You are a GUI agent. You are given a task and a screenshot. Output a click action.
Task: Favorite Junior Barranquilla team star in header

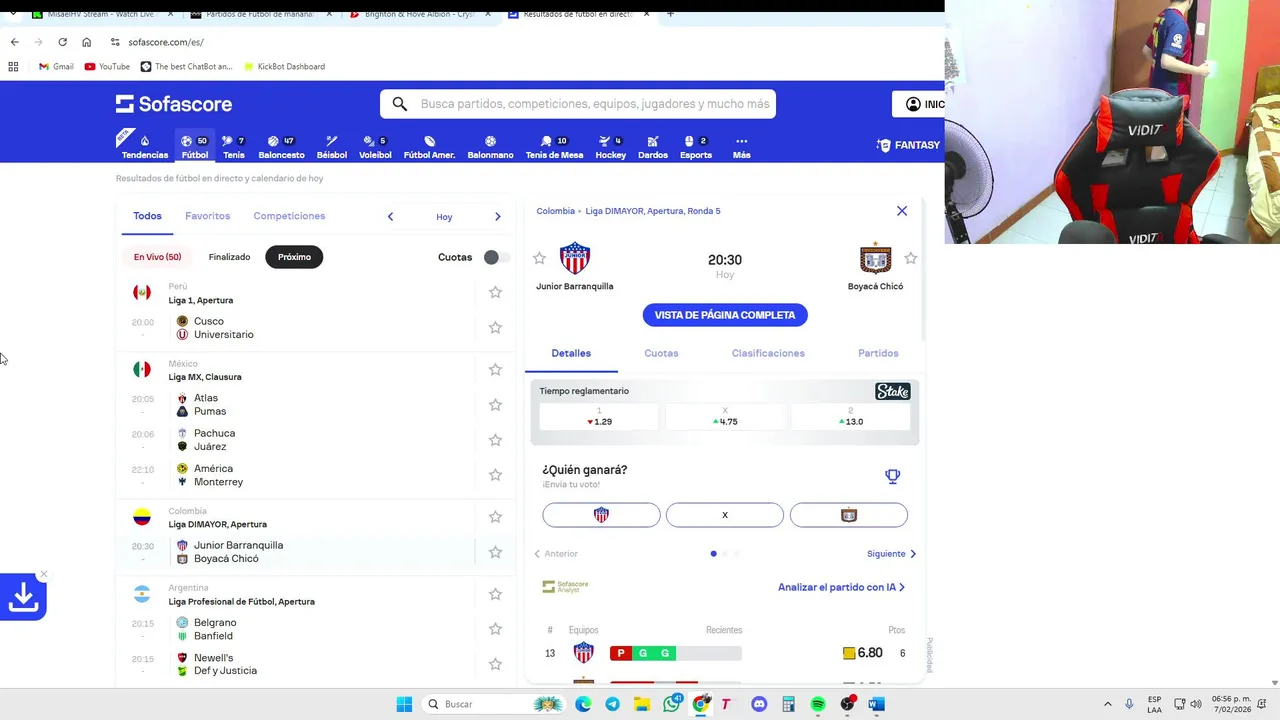click(x=540, y=258)
